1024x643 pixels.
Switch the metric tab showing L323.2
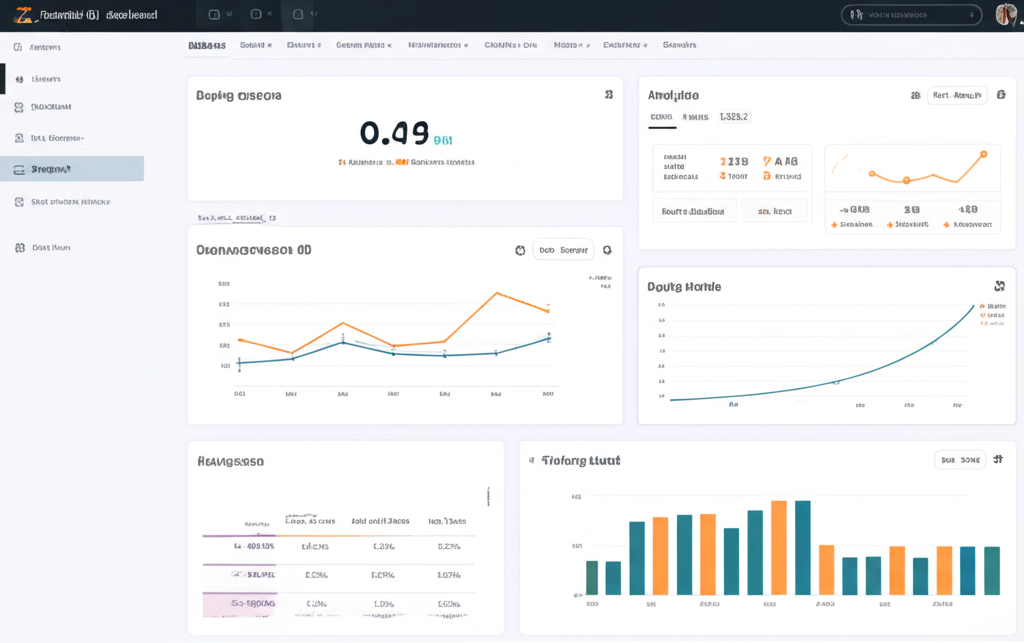734,117
